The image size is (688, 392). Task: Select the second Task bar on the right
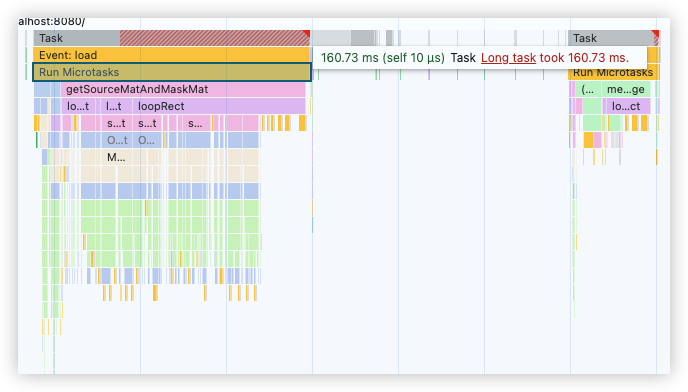(x=613, y=38)
